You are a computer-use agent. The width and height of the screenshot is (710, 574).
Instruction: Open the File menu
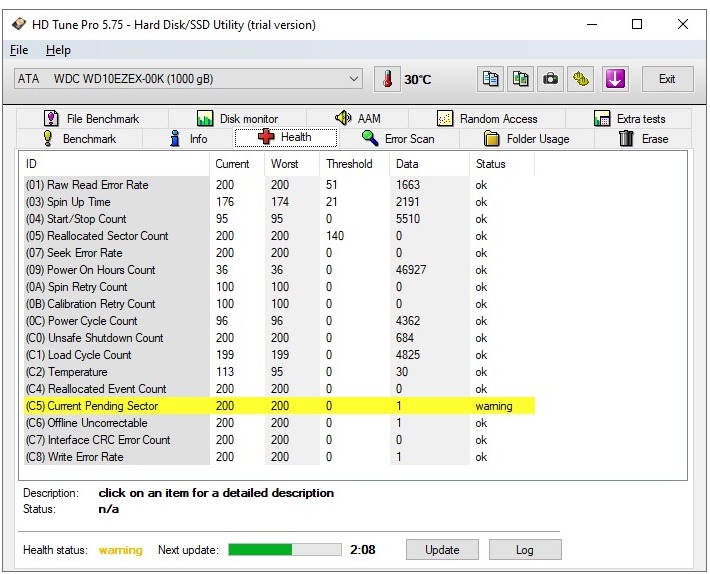click(x=19, y=50)
